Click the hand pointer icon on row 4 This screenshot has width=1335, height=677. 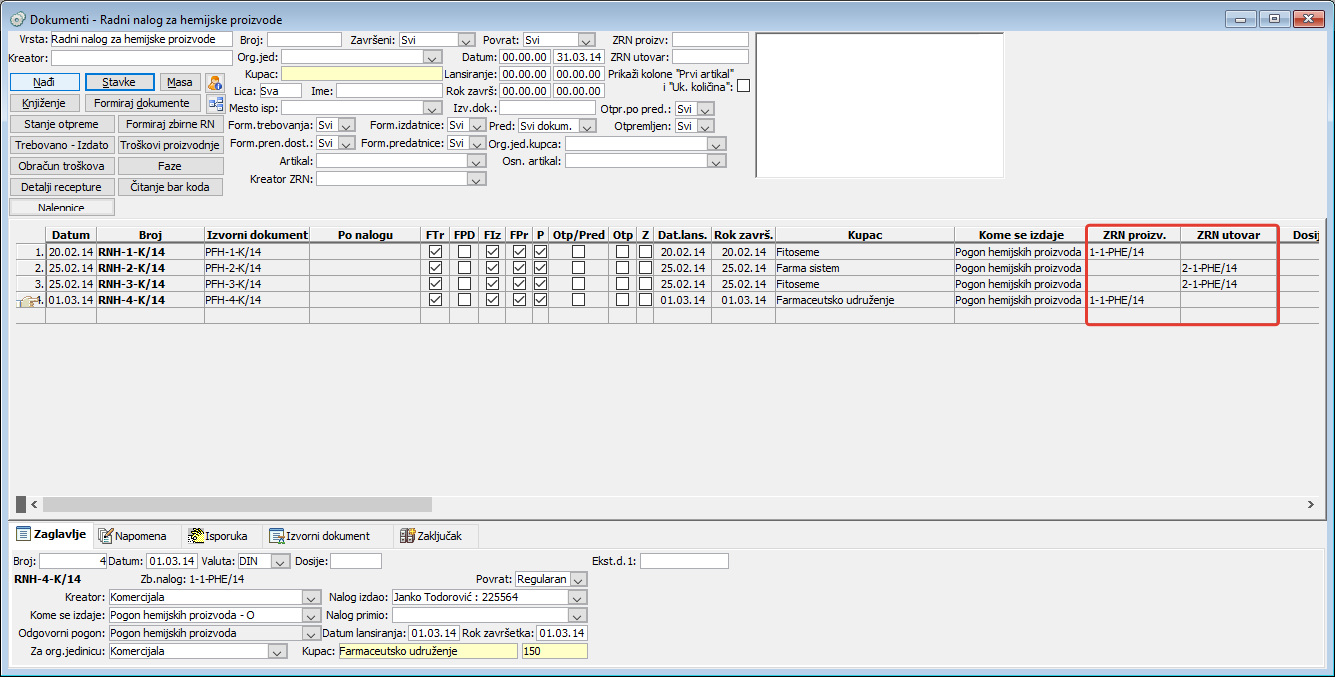point(26,301)
